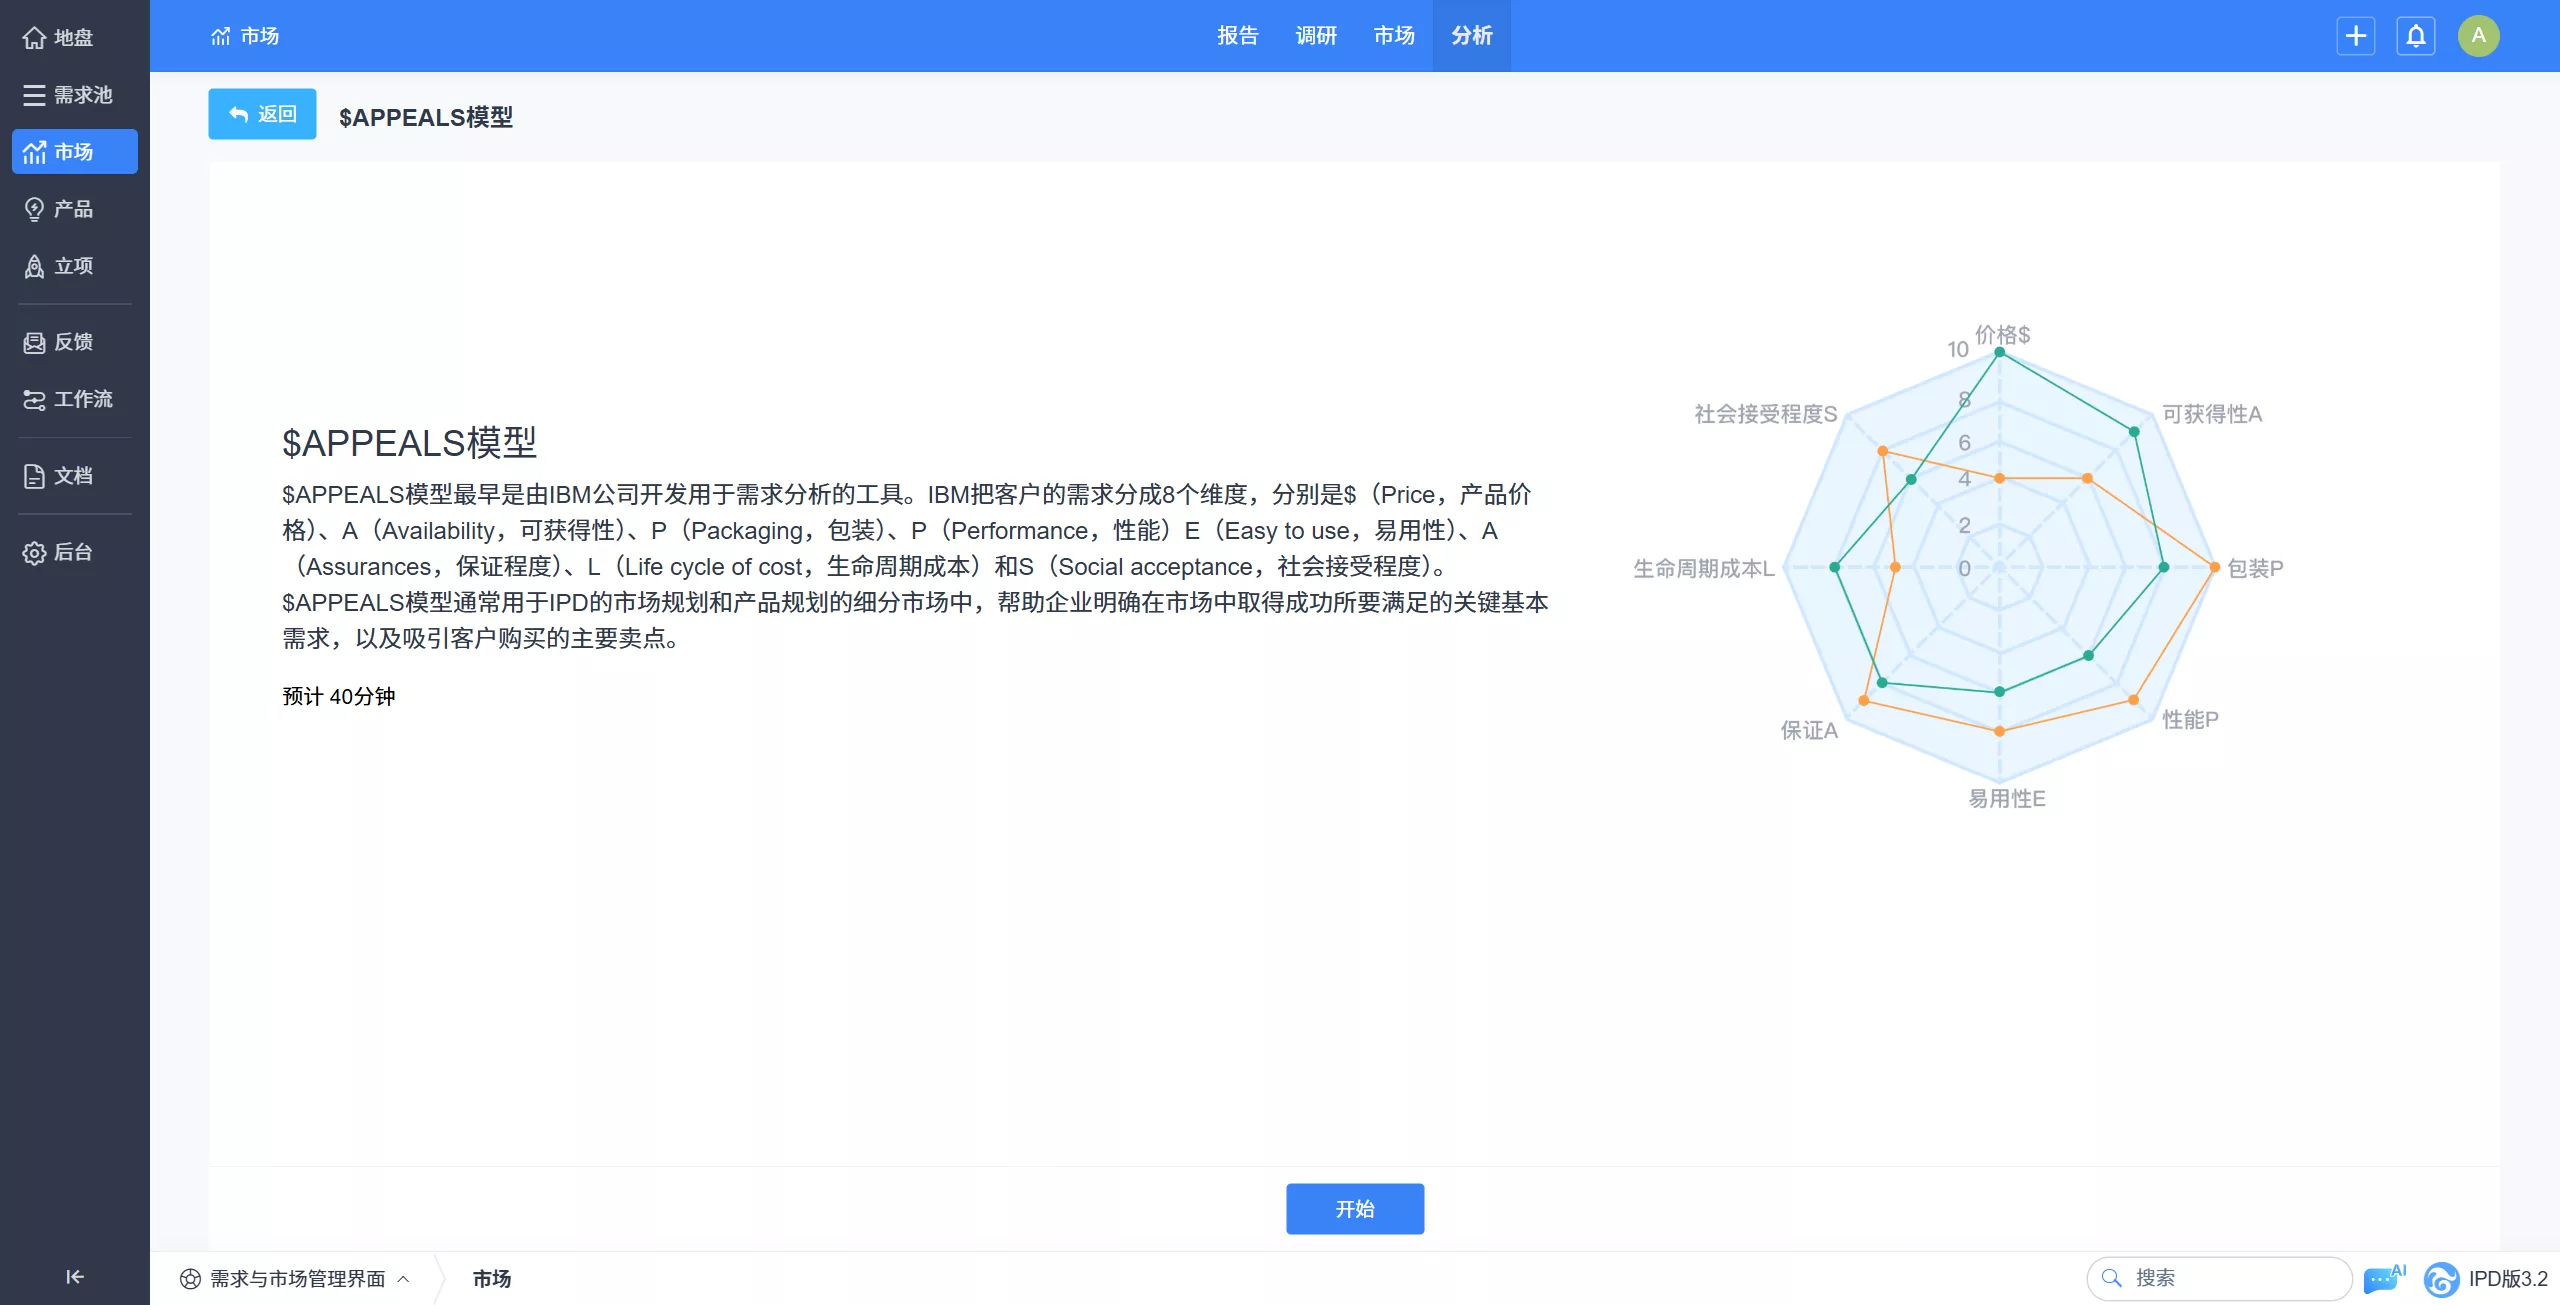Click the 预计 40分钟 estimate text
This screenshot has height=1305, width=2560.
click(x=339, y=696)
